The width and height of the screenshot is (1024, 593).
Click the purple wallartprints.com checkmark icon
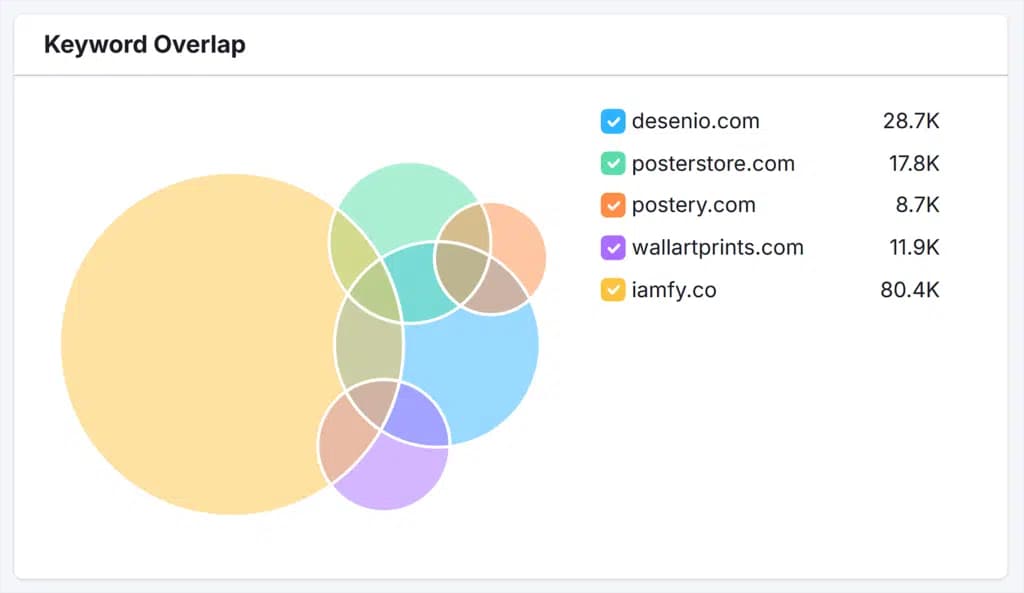point(612,247)
